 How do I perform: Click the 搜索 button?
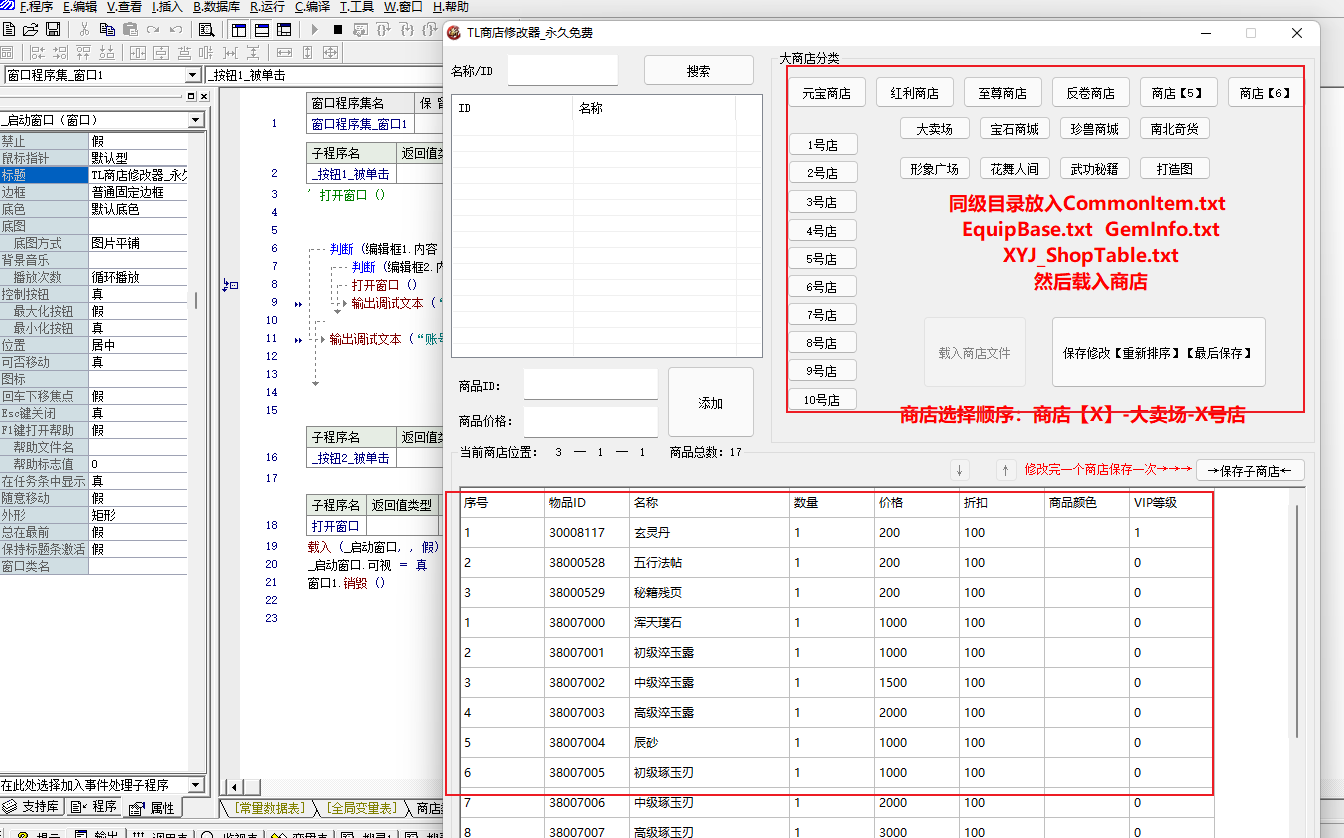click(698, 71)
